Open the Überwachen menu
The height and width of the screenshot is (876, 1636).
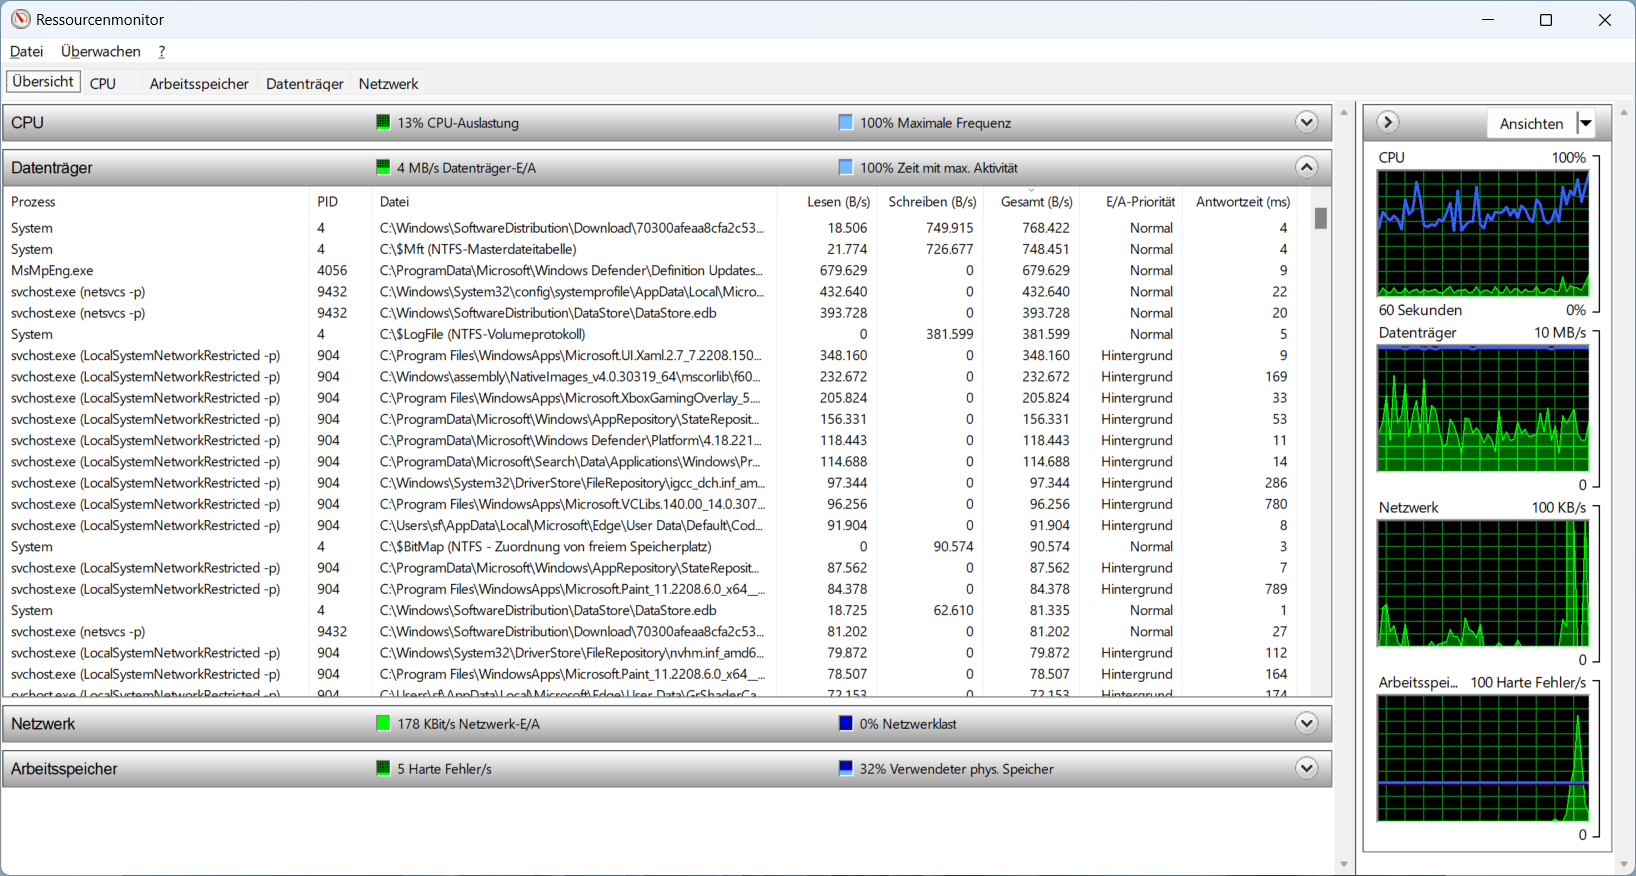(x=100, y=51)
